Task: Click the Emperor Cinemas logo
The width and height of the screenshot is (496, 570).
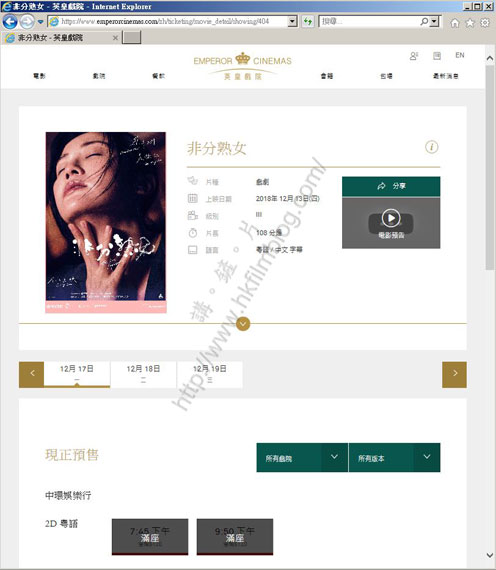Action: pyautogui.click(x=243, y=66)
